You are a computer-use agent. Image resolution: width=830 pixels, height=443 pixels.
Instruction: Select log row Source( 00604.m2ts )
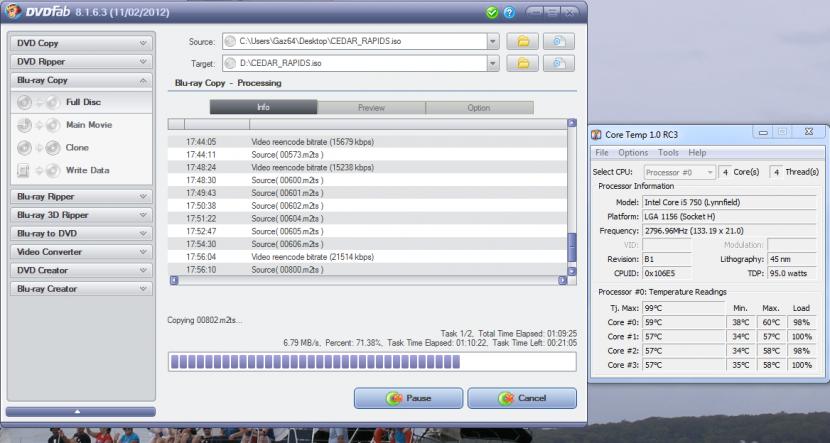tap(367, 219)
